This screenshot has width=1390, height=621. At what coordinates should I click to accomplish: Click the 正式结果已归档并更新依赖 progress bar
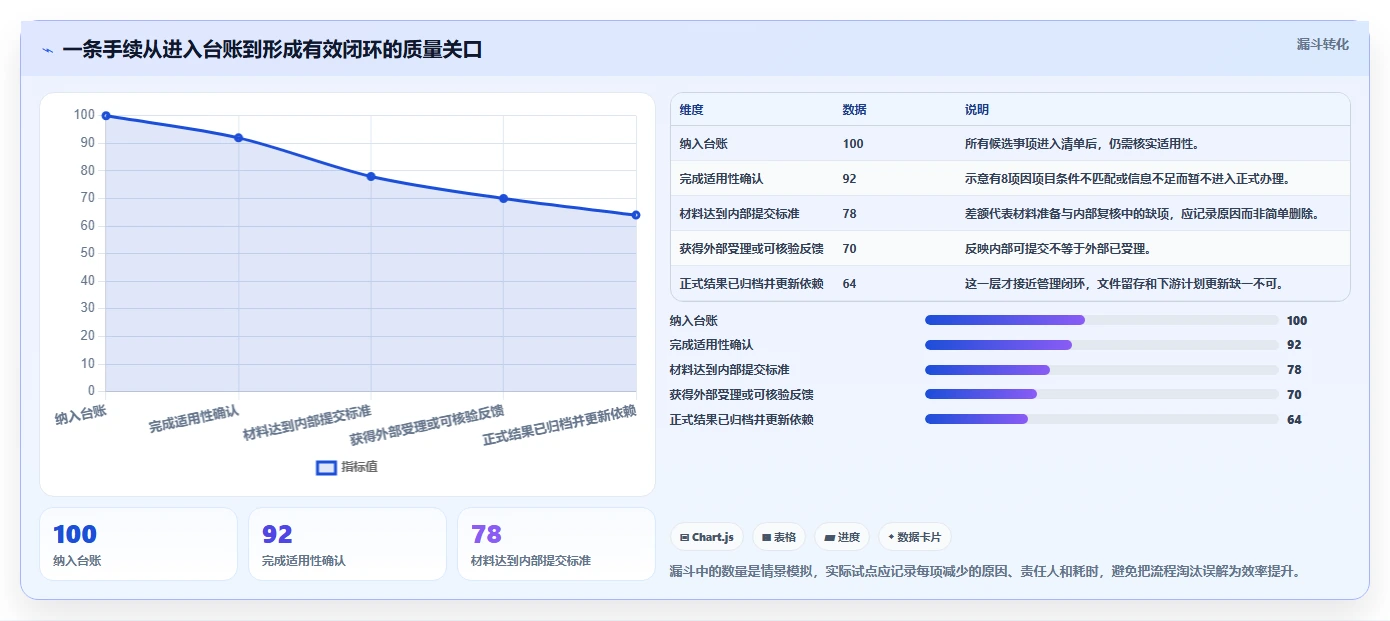(x=1101, y=419)
